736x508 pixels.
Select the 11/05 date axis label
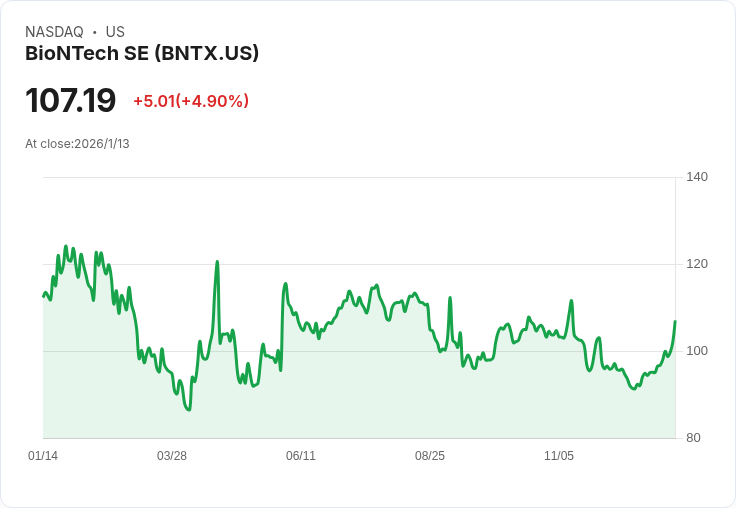tap(559, 456)
